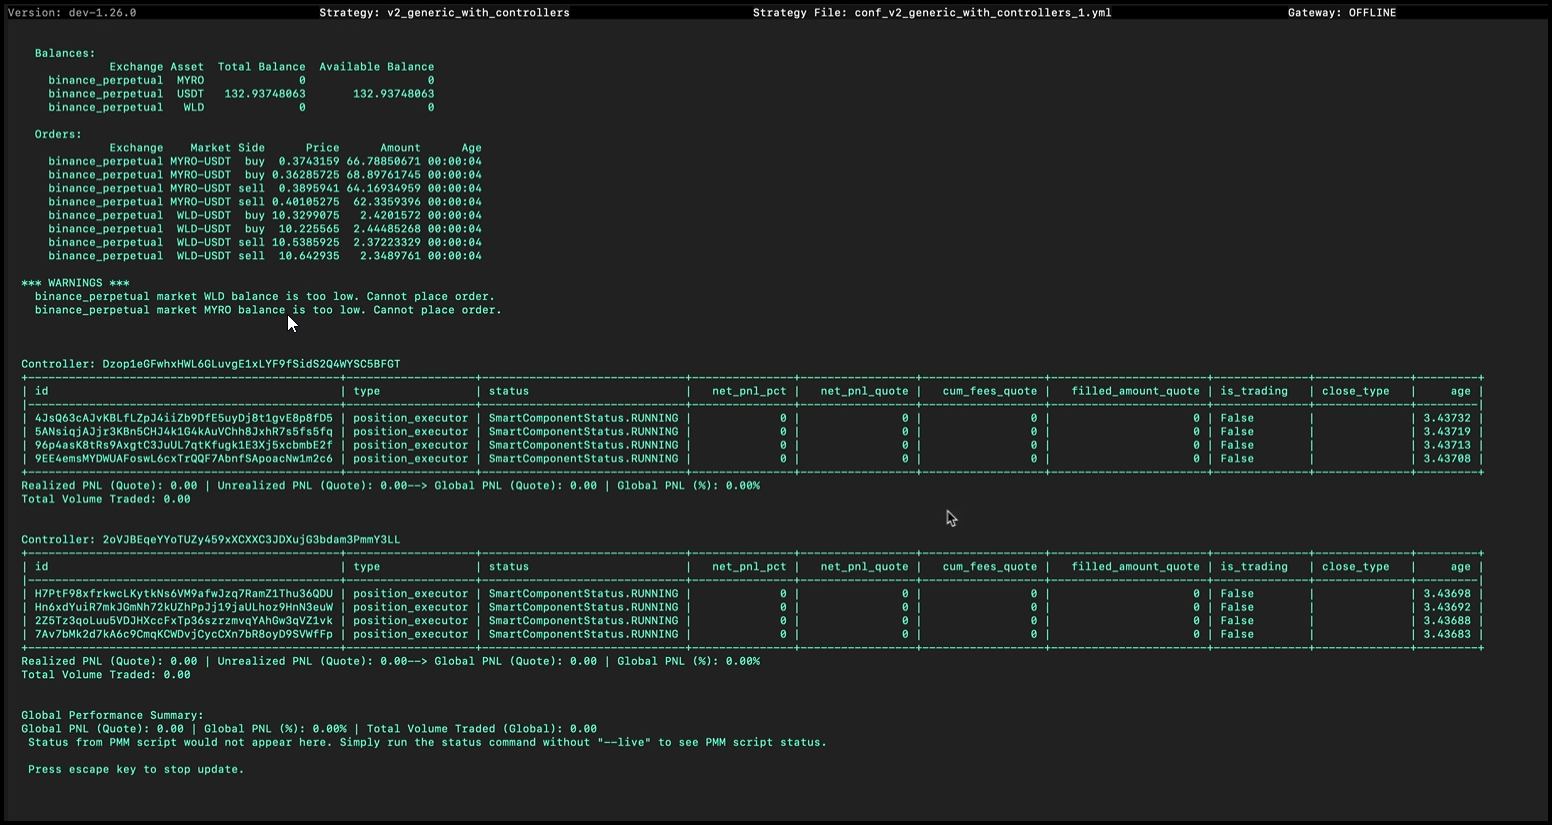Click the WLD balance too low warning
1552x825 pixels.
click(265, 296)
